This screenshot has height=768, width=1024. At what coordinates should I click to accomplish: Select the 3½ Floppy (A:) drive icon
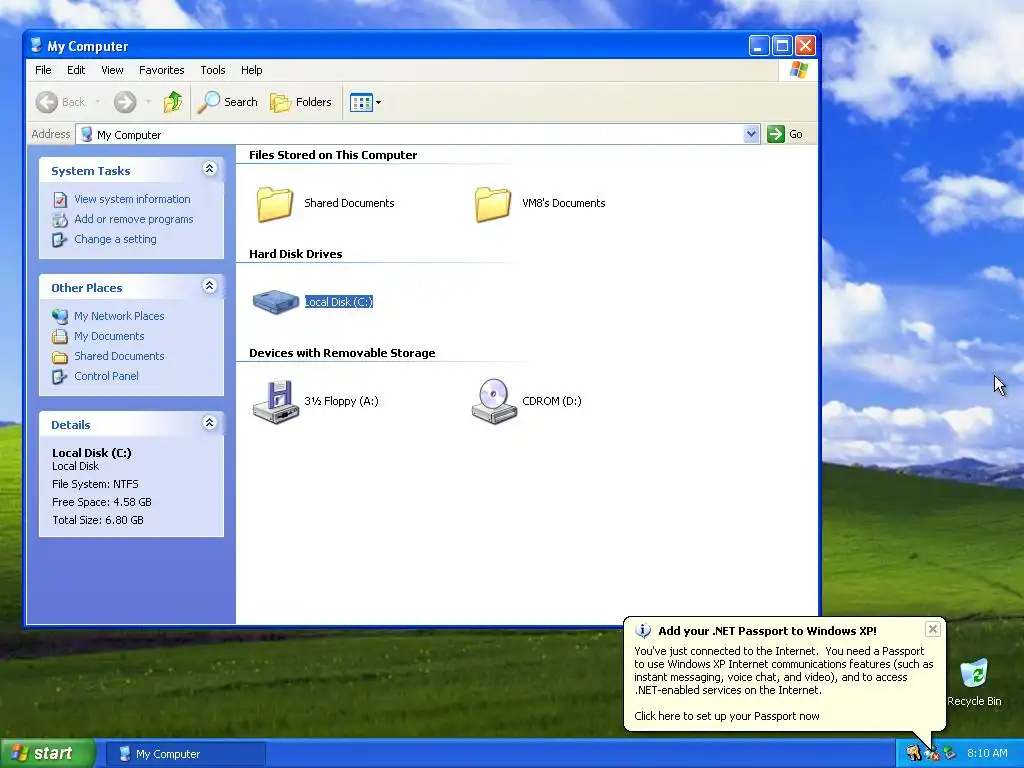coord(276,402)
